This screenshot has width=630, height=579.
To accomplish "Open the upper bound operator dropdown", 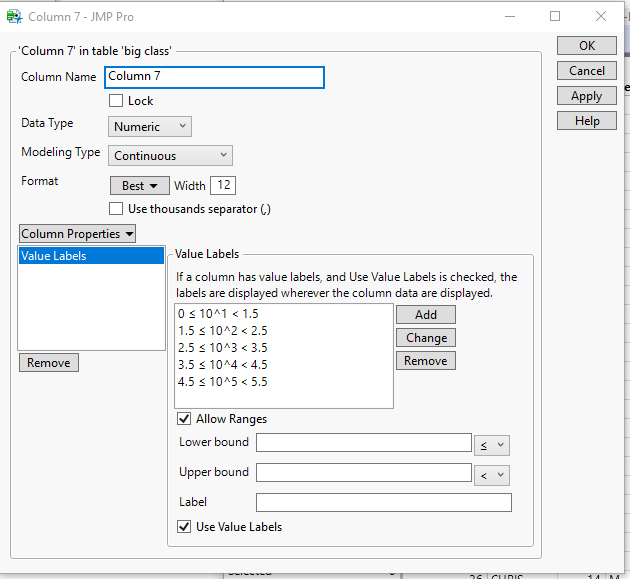I will click(x=492, y=475).
